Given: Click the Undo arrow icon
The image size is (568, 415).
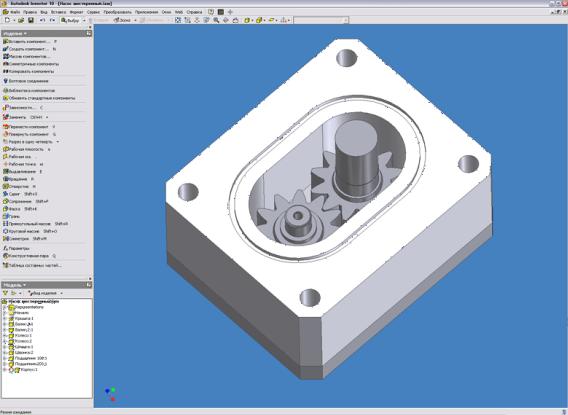Looking at the screenshot, I should coord(42,20).
